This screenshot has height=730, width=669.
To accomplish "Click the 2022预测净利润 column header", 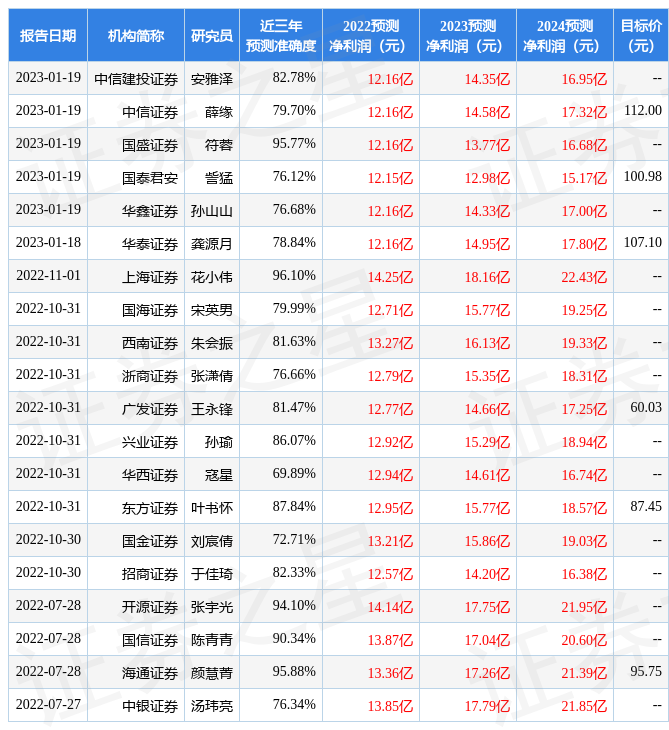I will (371, 35).
